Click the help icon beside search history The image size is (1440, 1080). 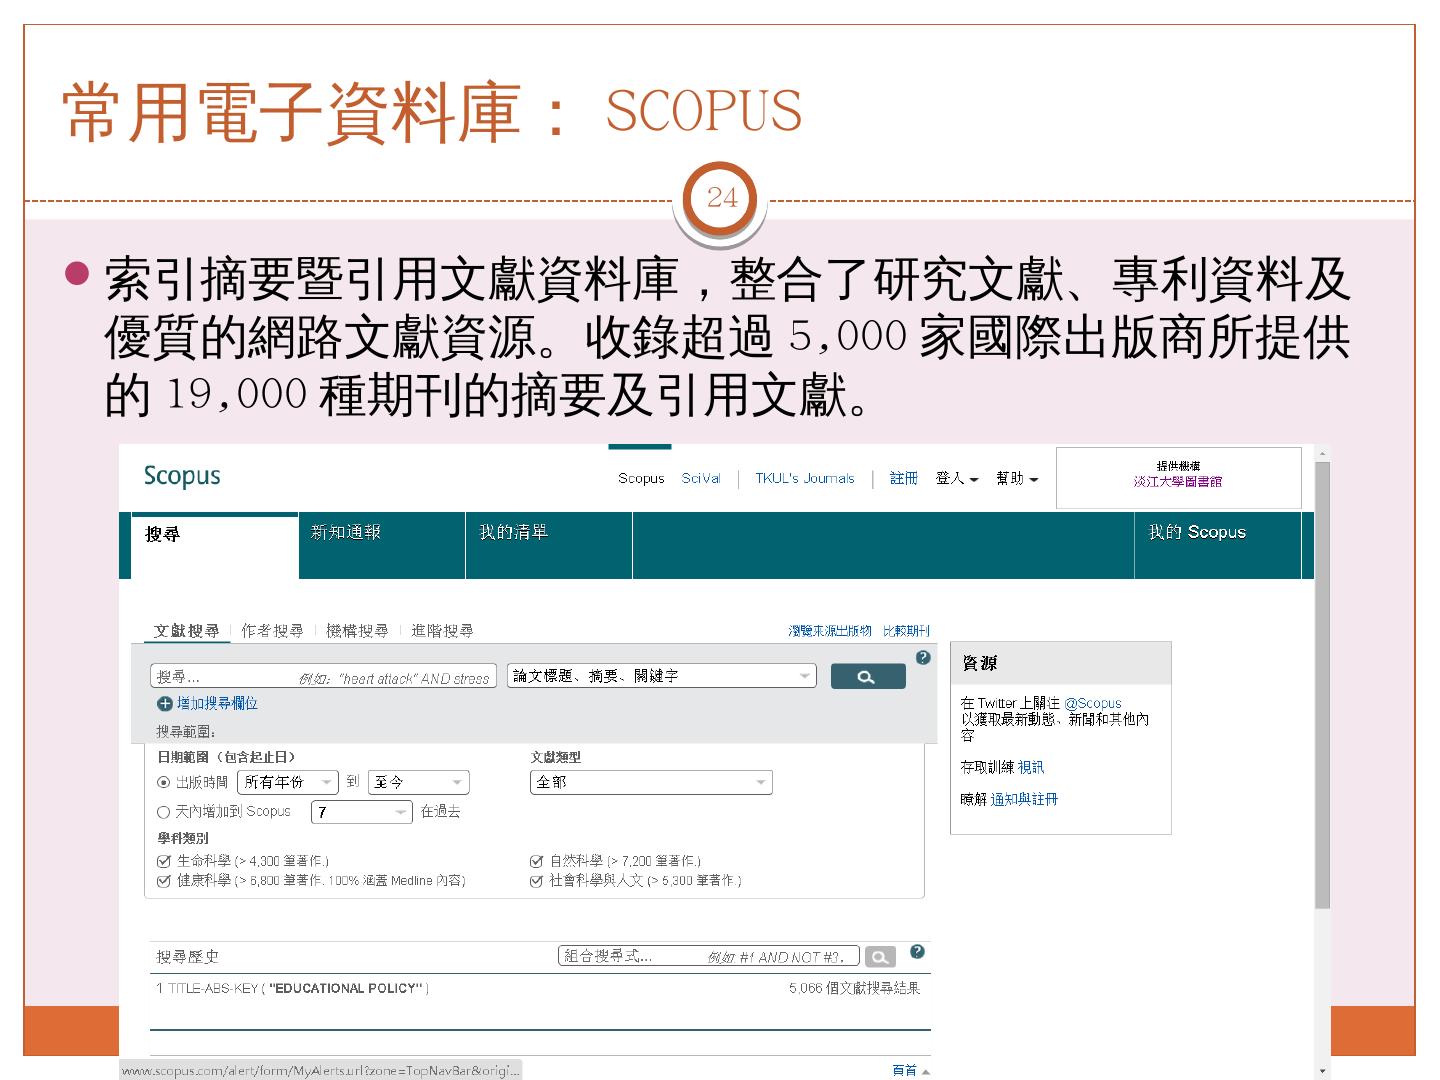(917, 952)
